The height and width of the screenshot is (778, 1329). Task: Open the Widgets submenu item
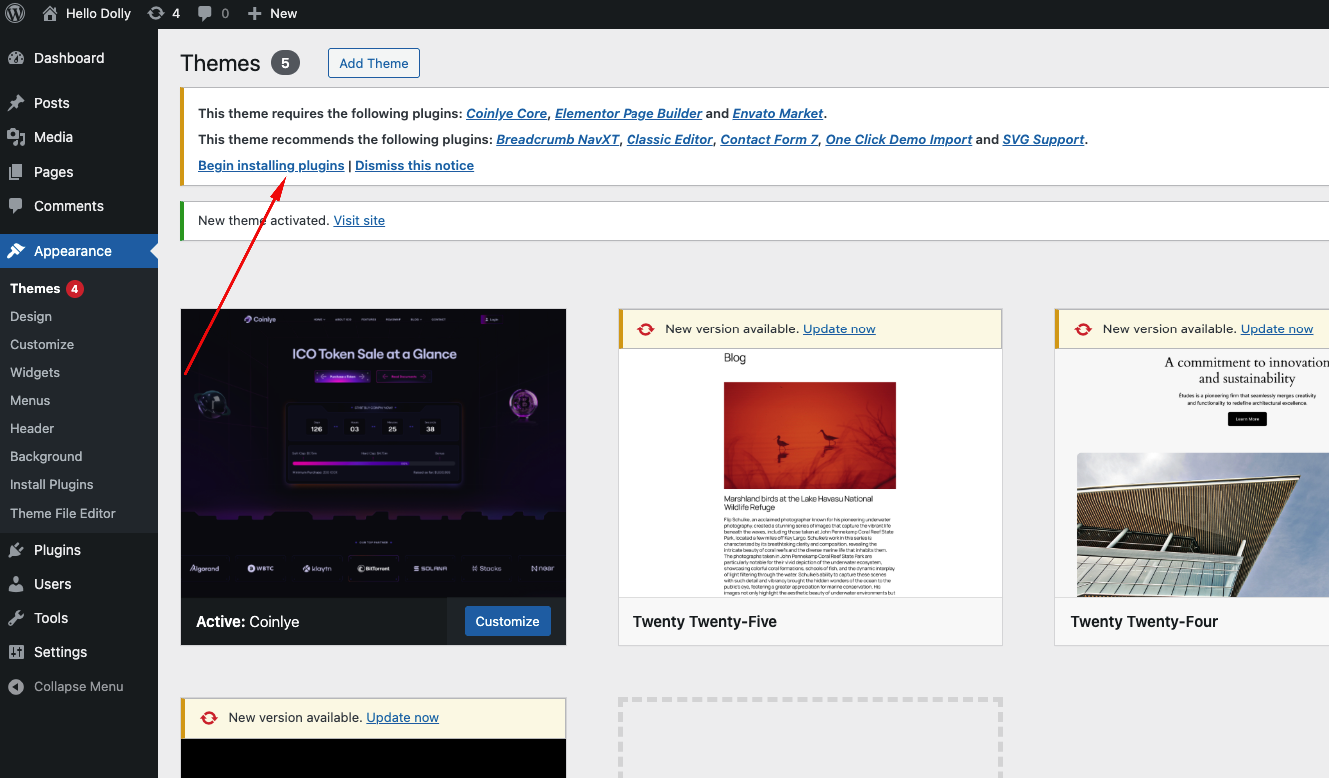pyautogui.click(x=35, y=372)
